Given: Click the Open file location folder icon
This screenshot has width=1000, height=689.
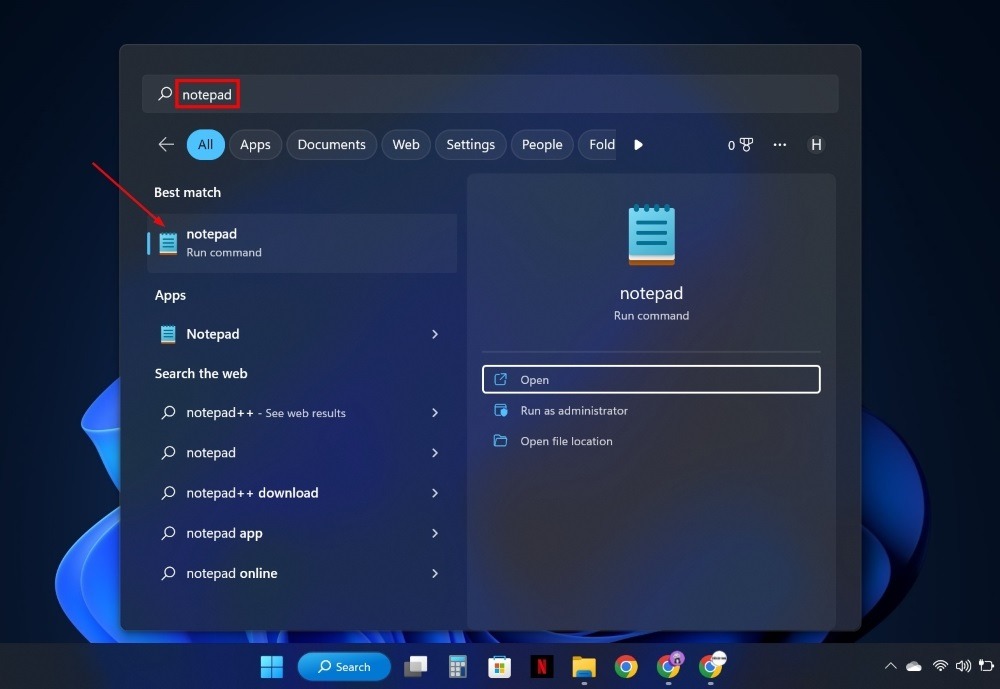Looking at the screenshot, I should (x=499, y=440).
